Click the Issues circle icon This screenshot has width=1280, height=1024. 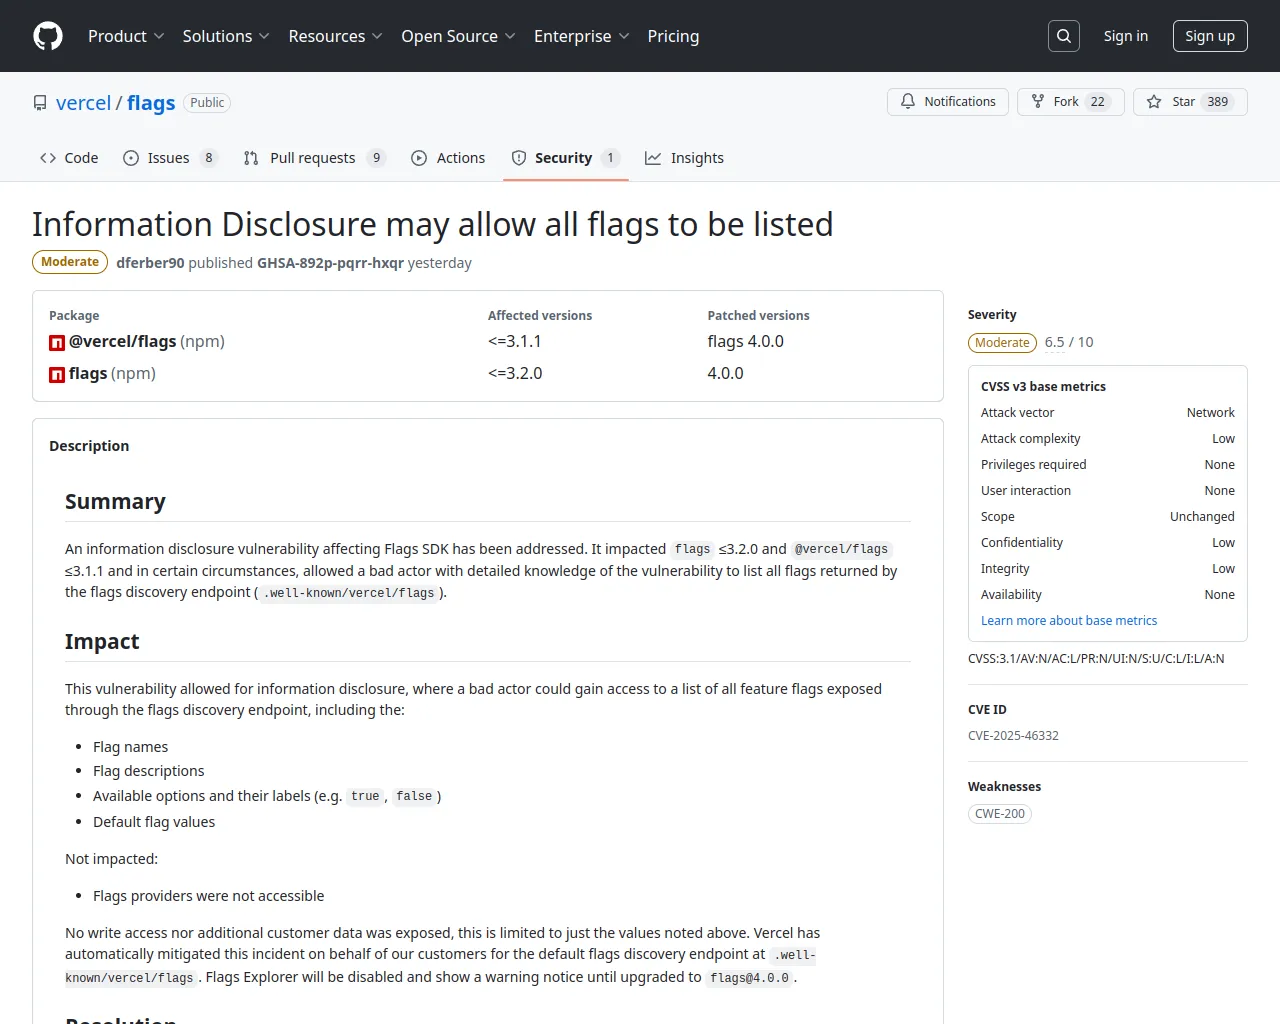pos(131,158)
